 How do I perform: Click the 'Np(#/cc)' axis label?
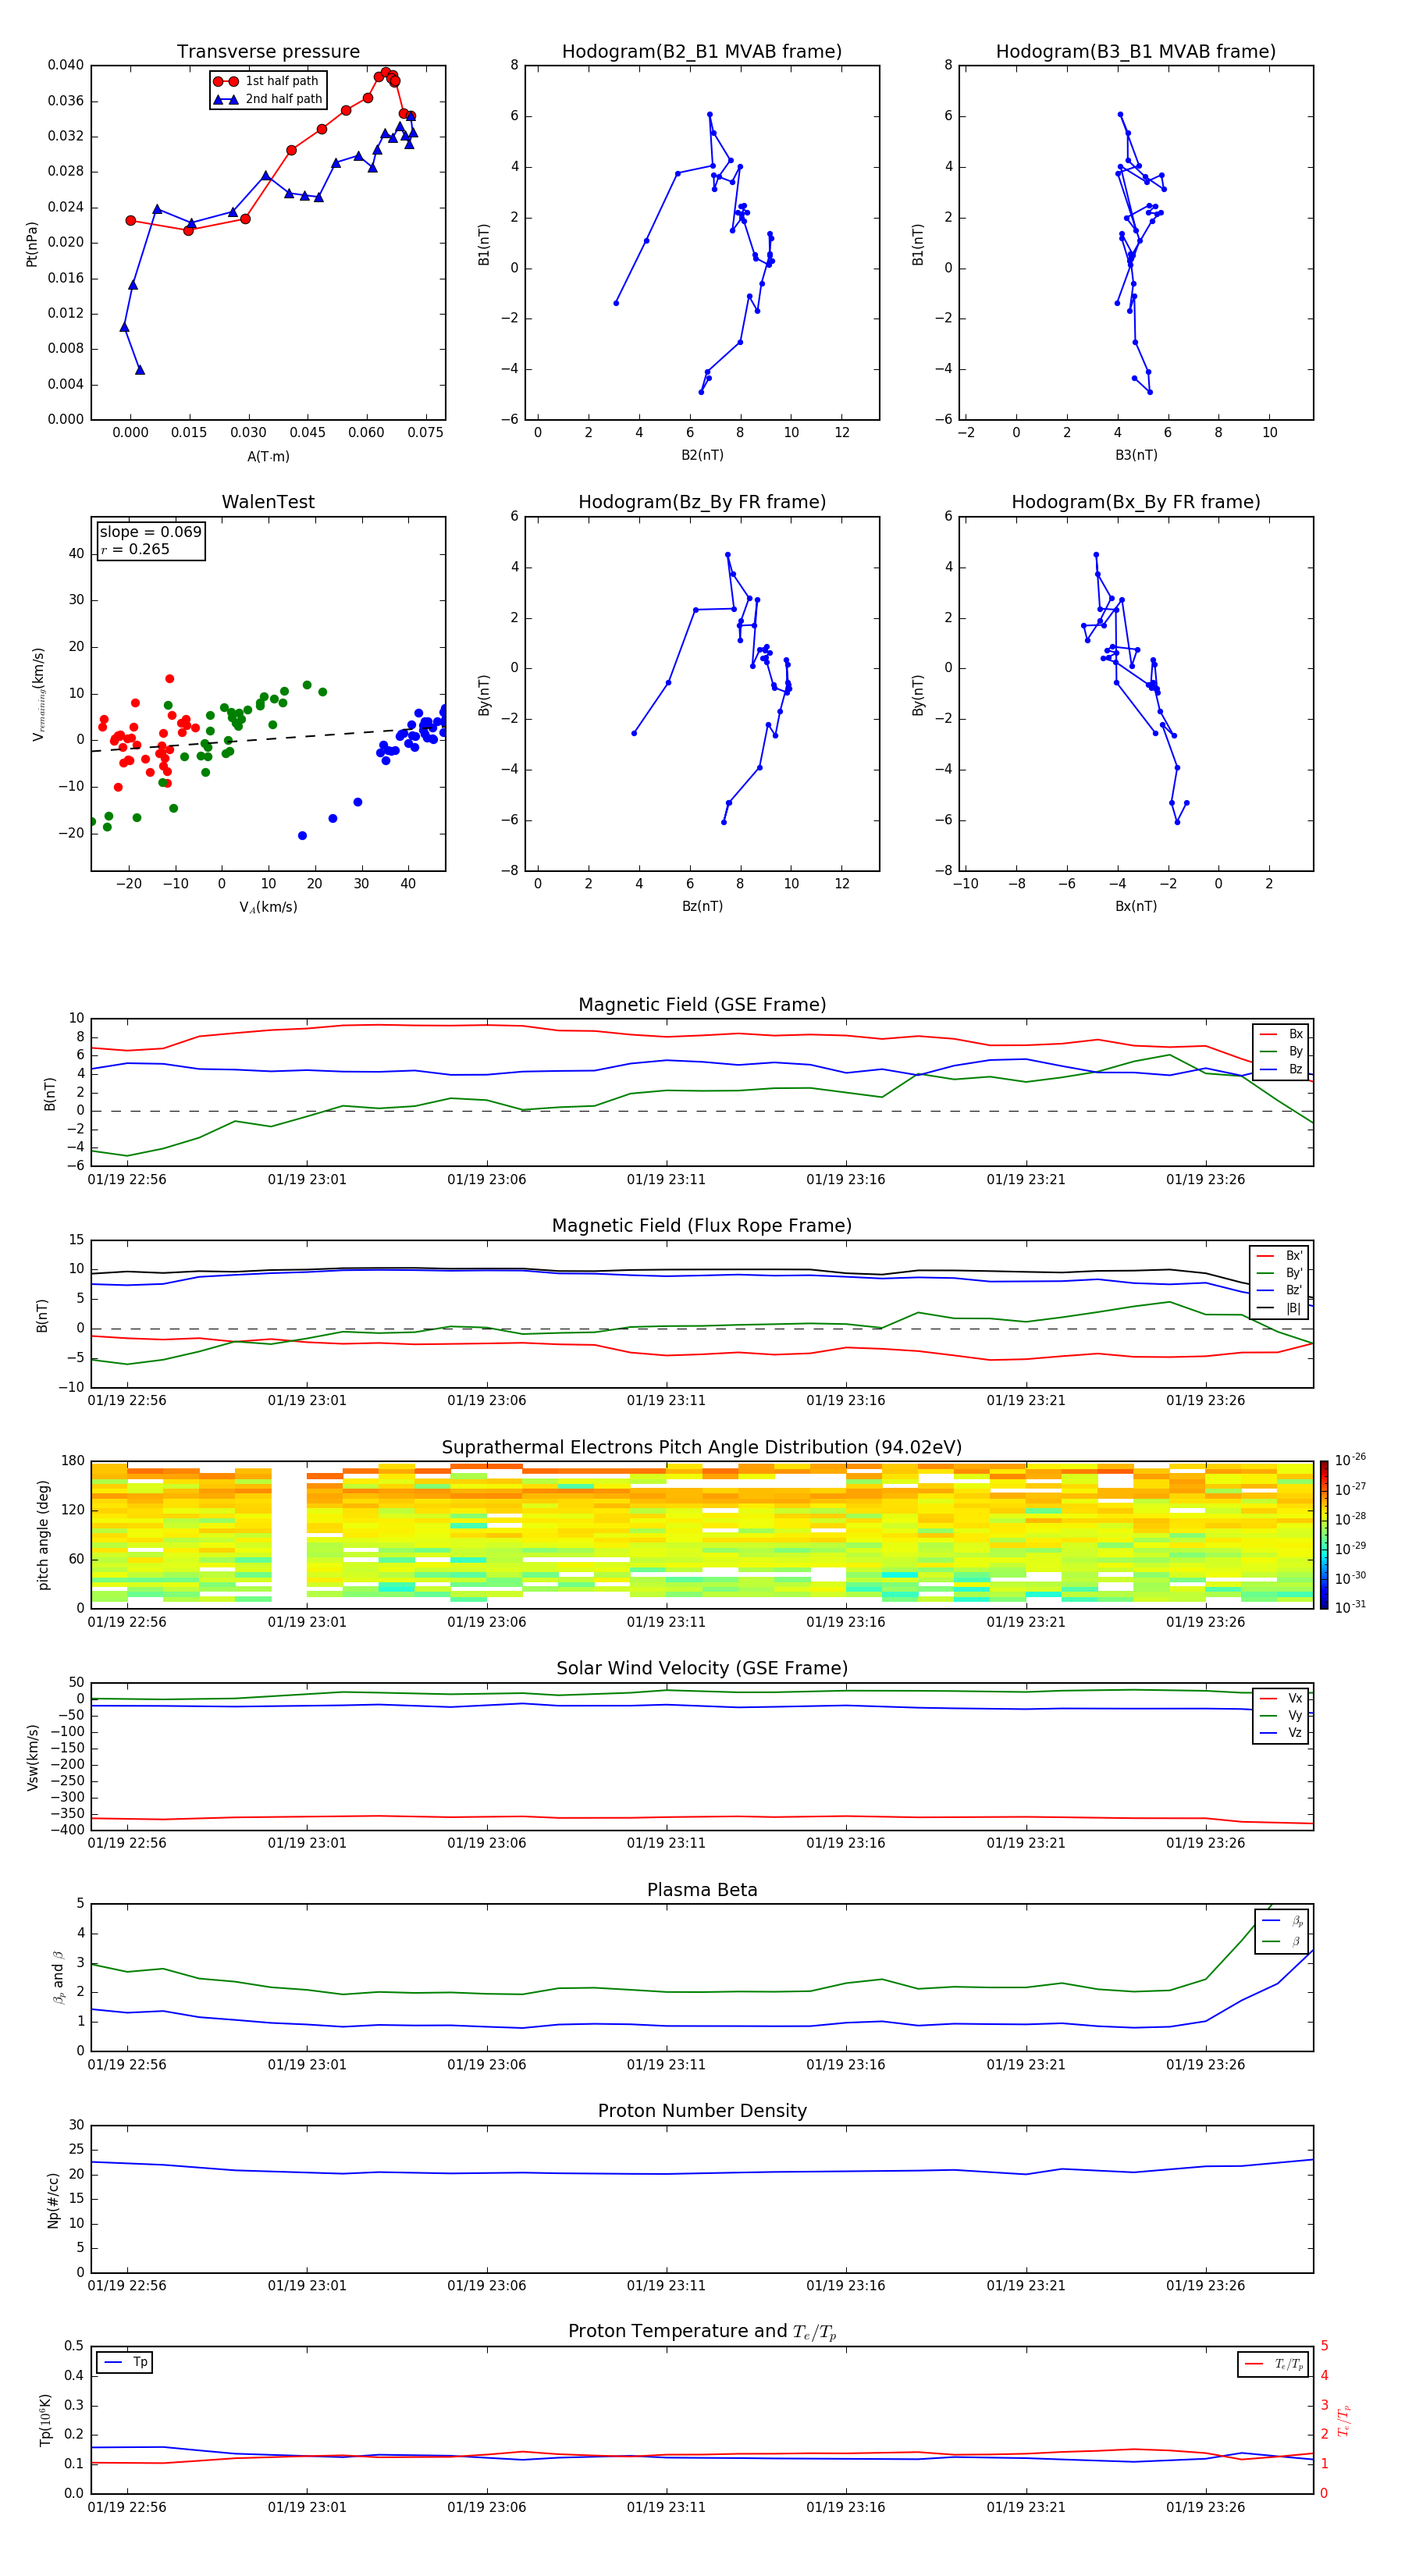(53, 2200)
